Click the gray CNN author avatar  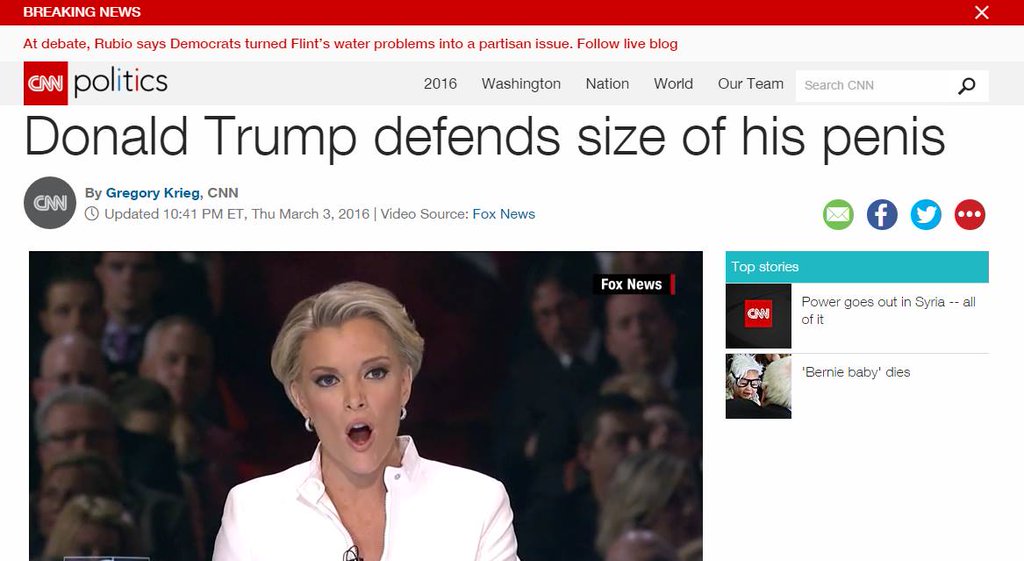[x=50, y=202]
